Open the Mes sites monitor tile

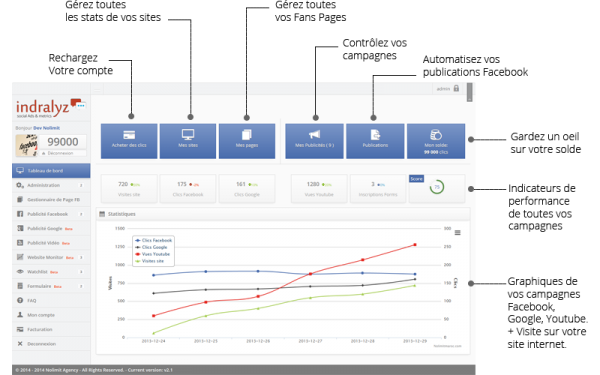tap(188, 141)
